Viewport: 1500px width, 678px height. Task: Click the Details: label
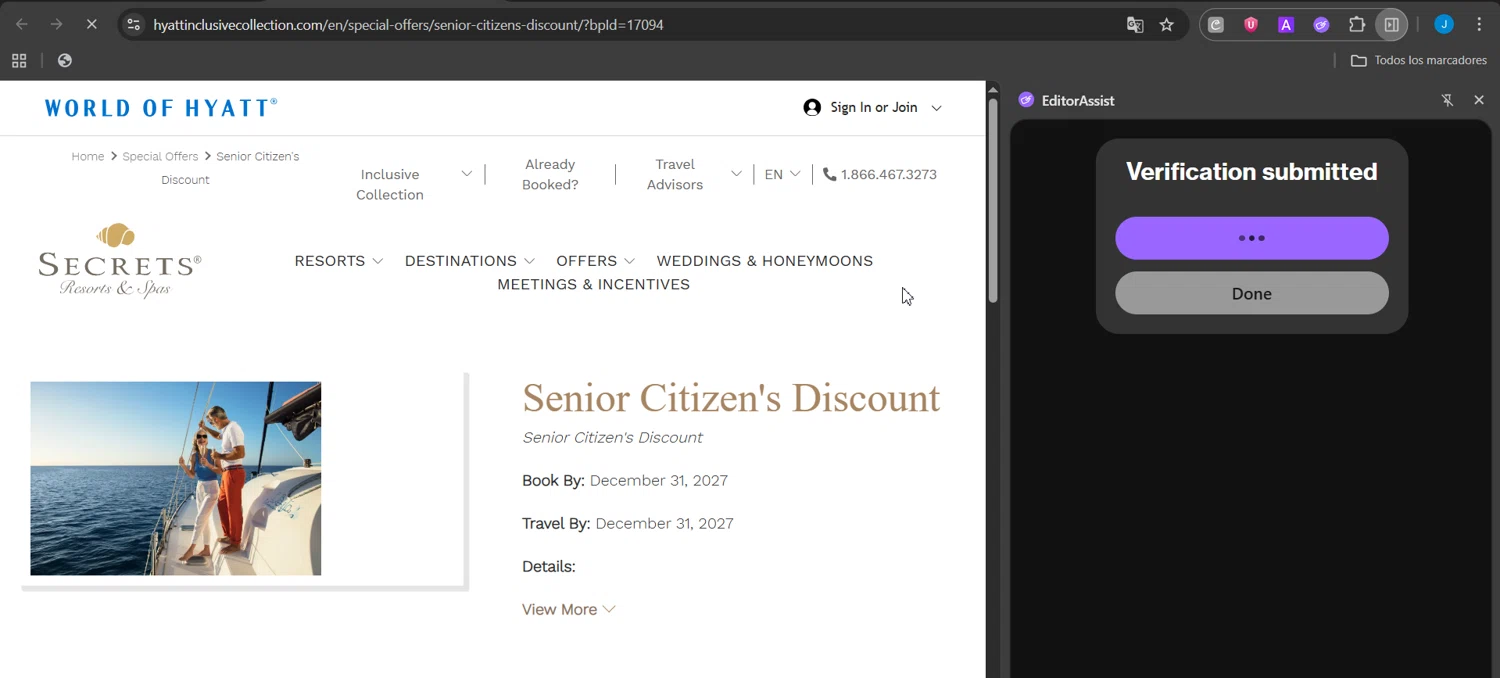point(549,567)
